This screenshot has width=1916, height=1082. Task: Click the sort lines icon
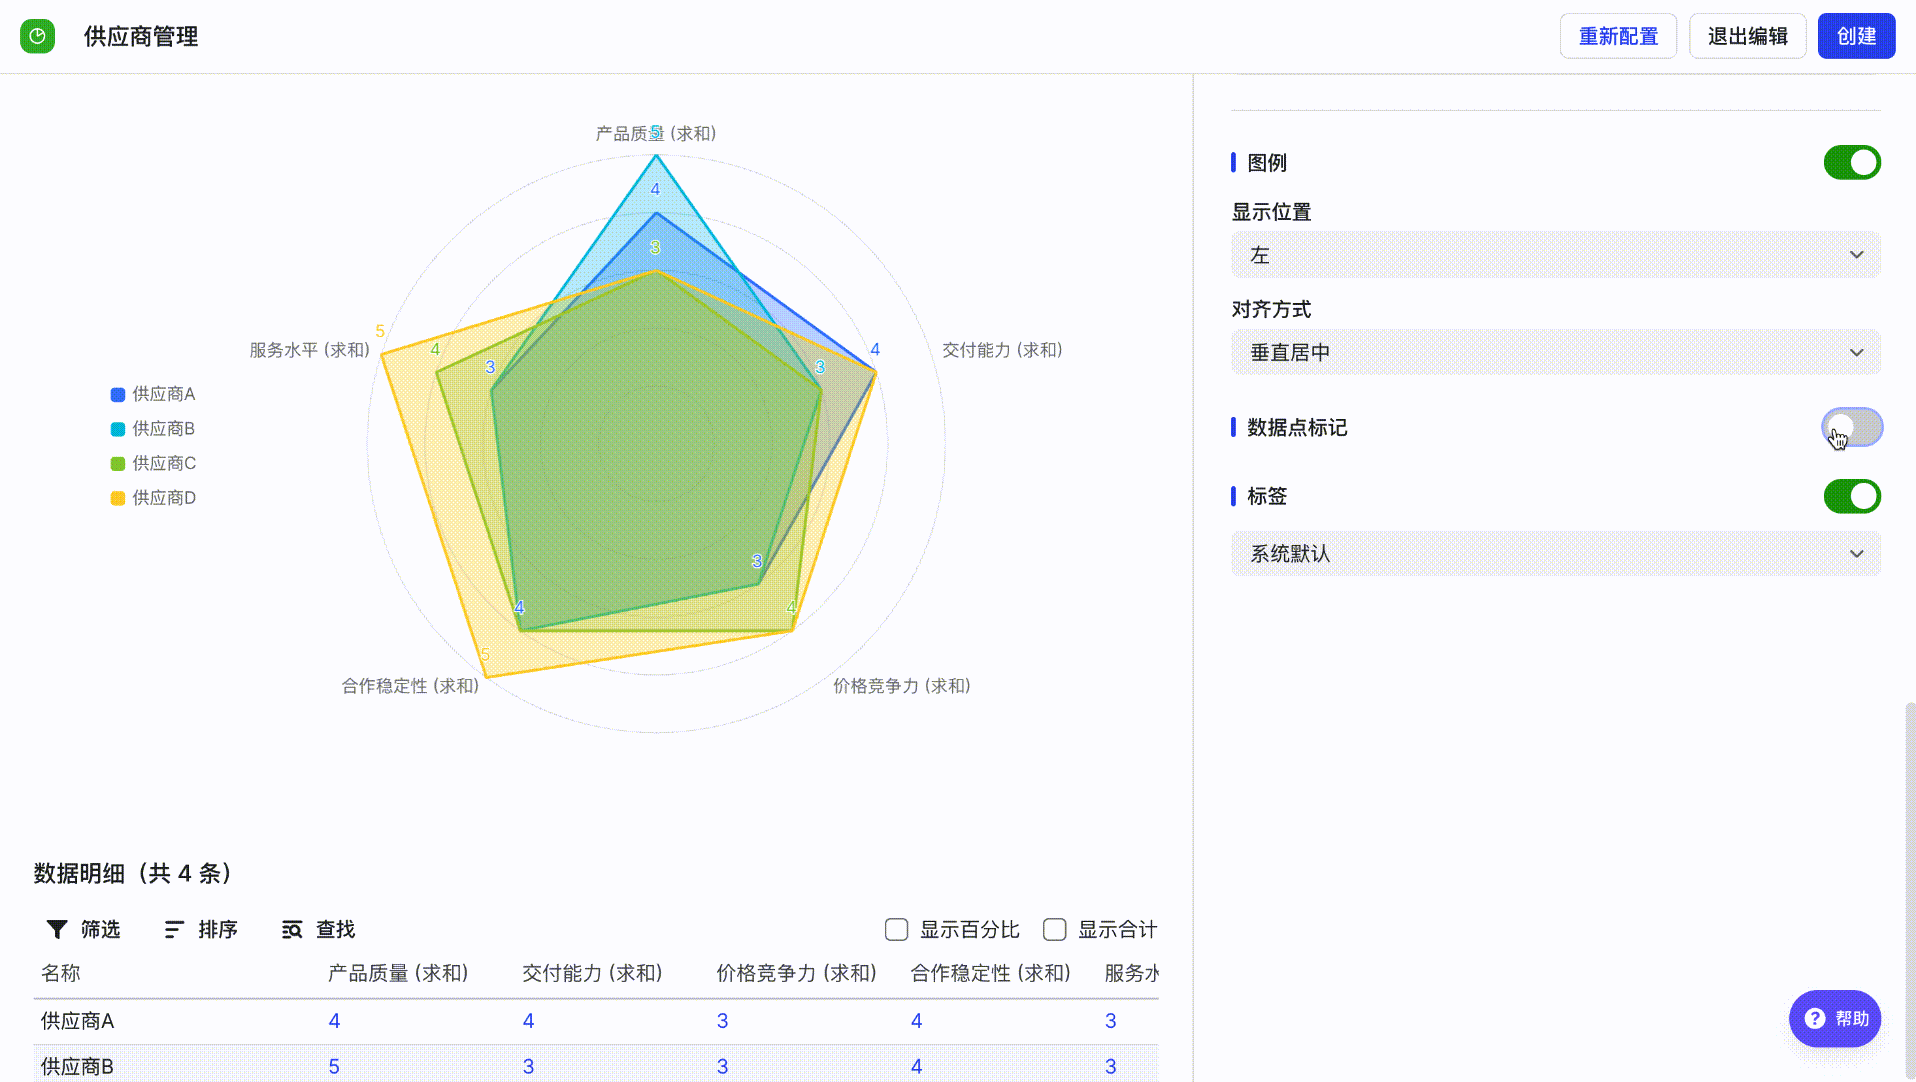click(174, 929)
